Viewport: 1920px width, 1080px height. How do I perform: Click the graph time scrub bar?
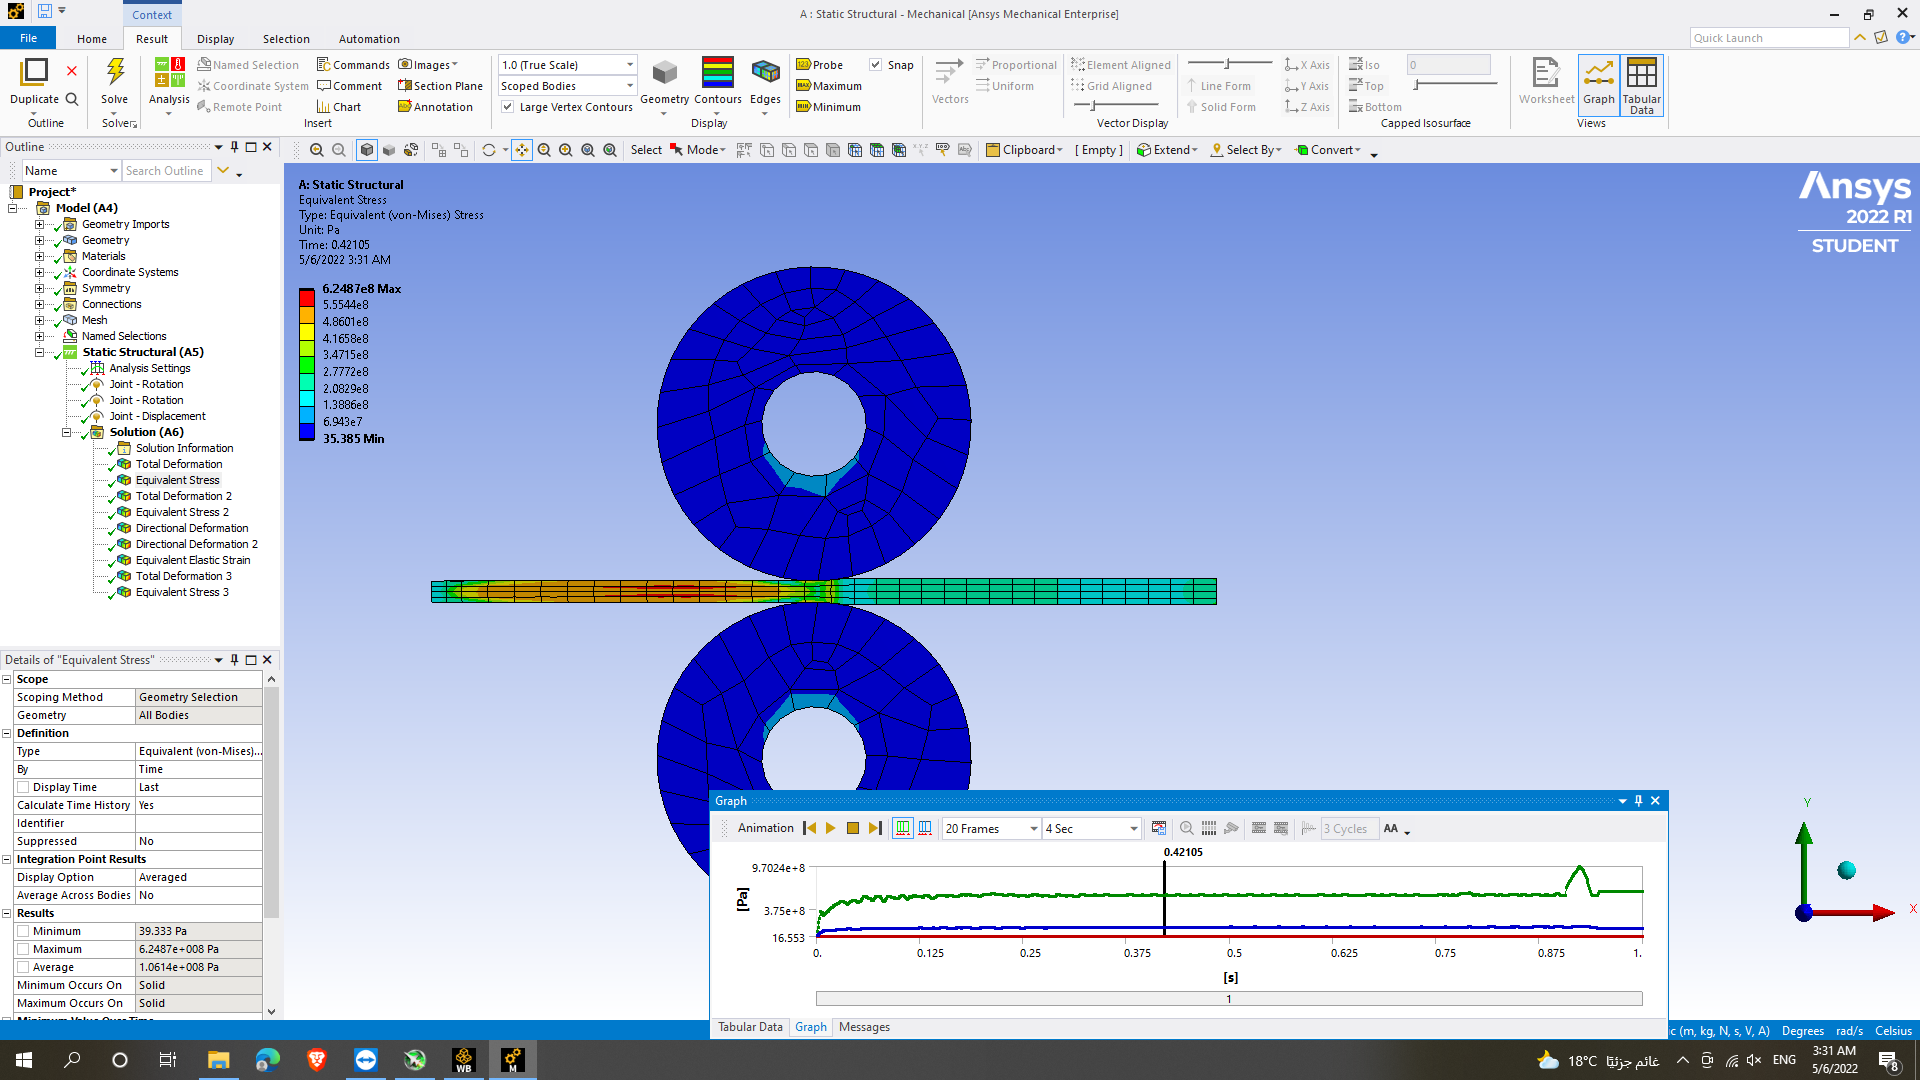[1229, 999]
